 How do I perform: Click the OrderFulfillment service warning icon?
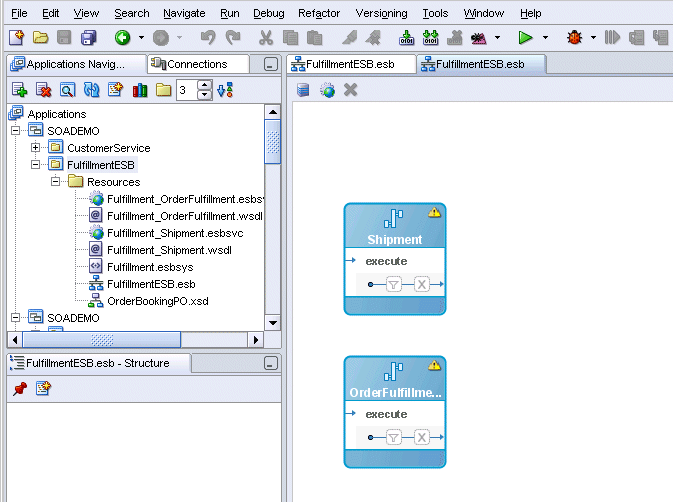pos(434,365)
